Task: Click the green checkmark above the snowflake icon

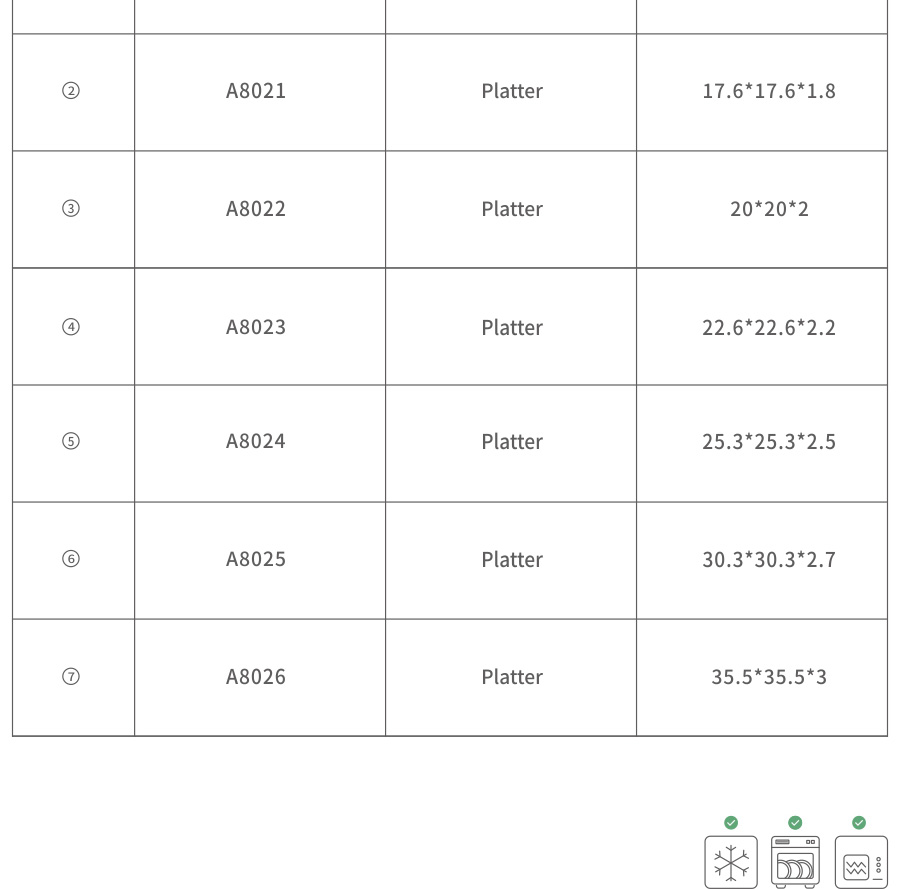Action: point(731,822)
